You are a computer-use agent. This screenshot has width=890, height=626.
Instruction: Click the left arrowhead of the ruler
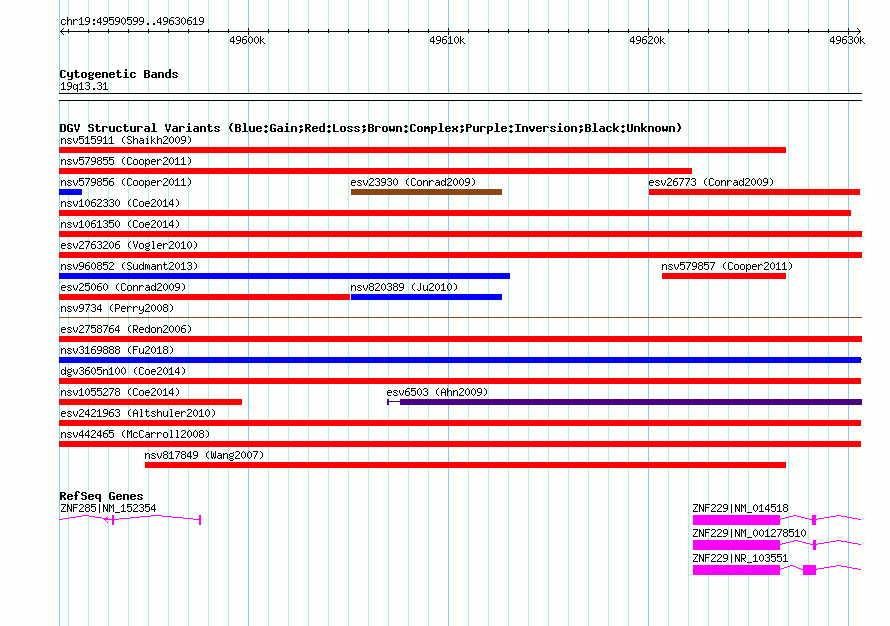(x=62, y=32)
